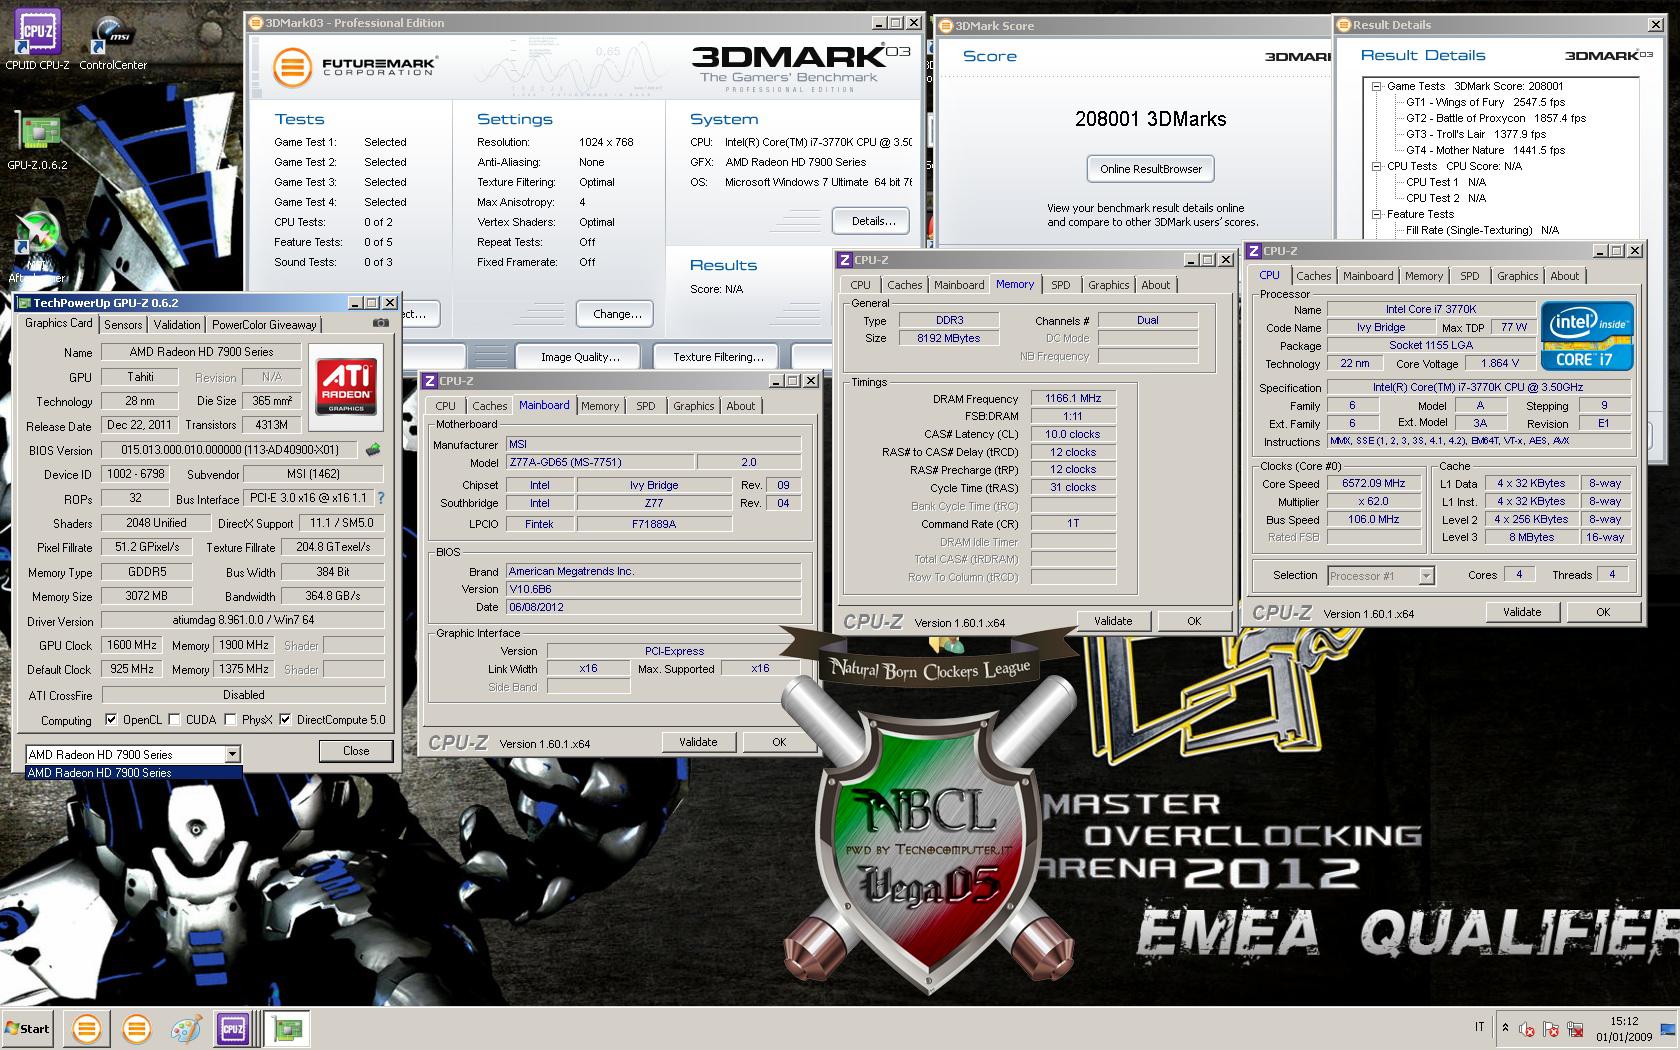Image resolution: width=1680 pixels, height=1050 pixels.
Task: Click the Texture Filtering... button
Action: click(717, 356)
